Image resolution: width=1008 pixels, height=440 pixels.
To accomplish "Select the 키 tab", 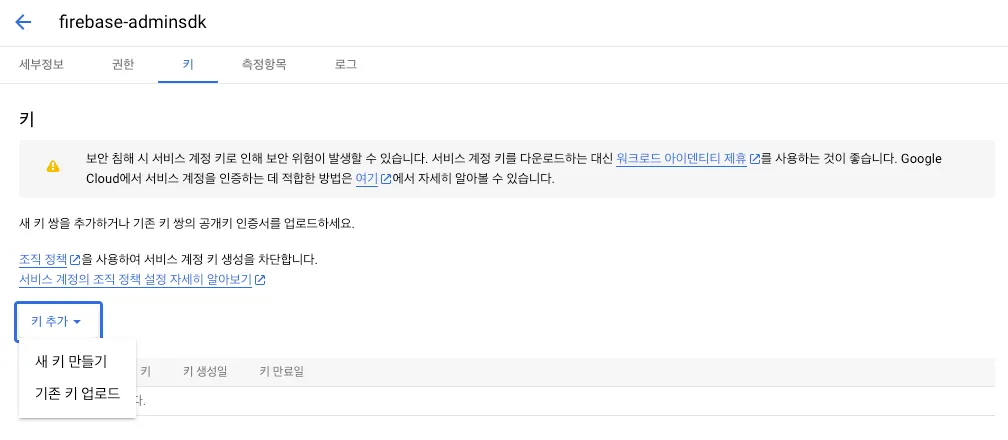I will click(188, 64).
